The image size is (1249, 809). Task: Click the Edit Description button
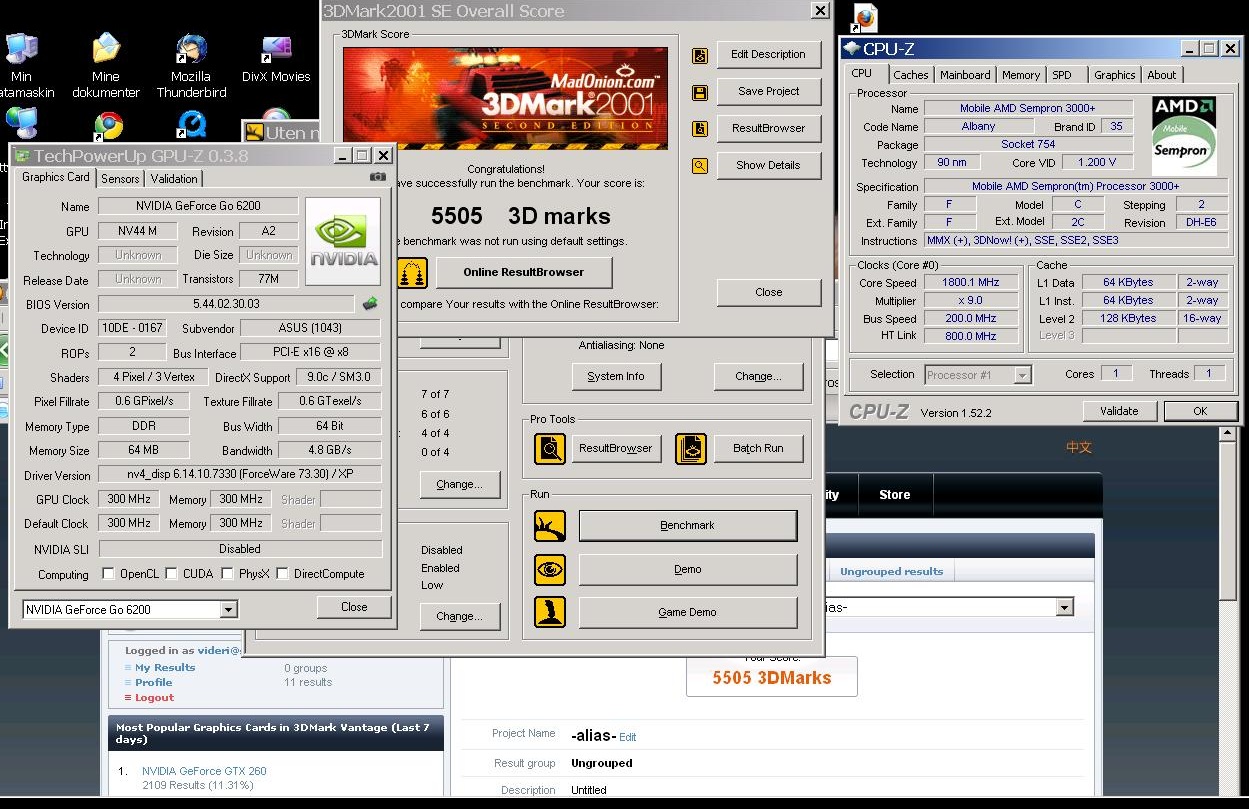769,55
